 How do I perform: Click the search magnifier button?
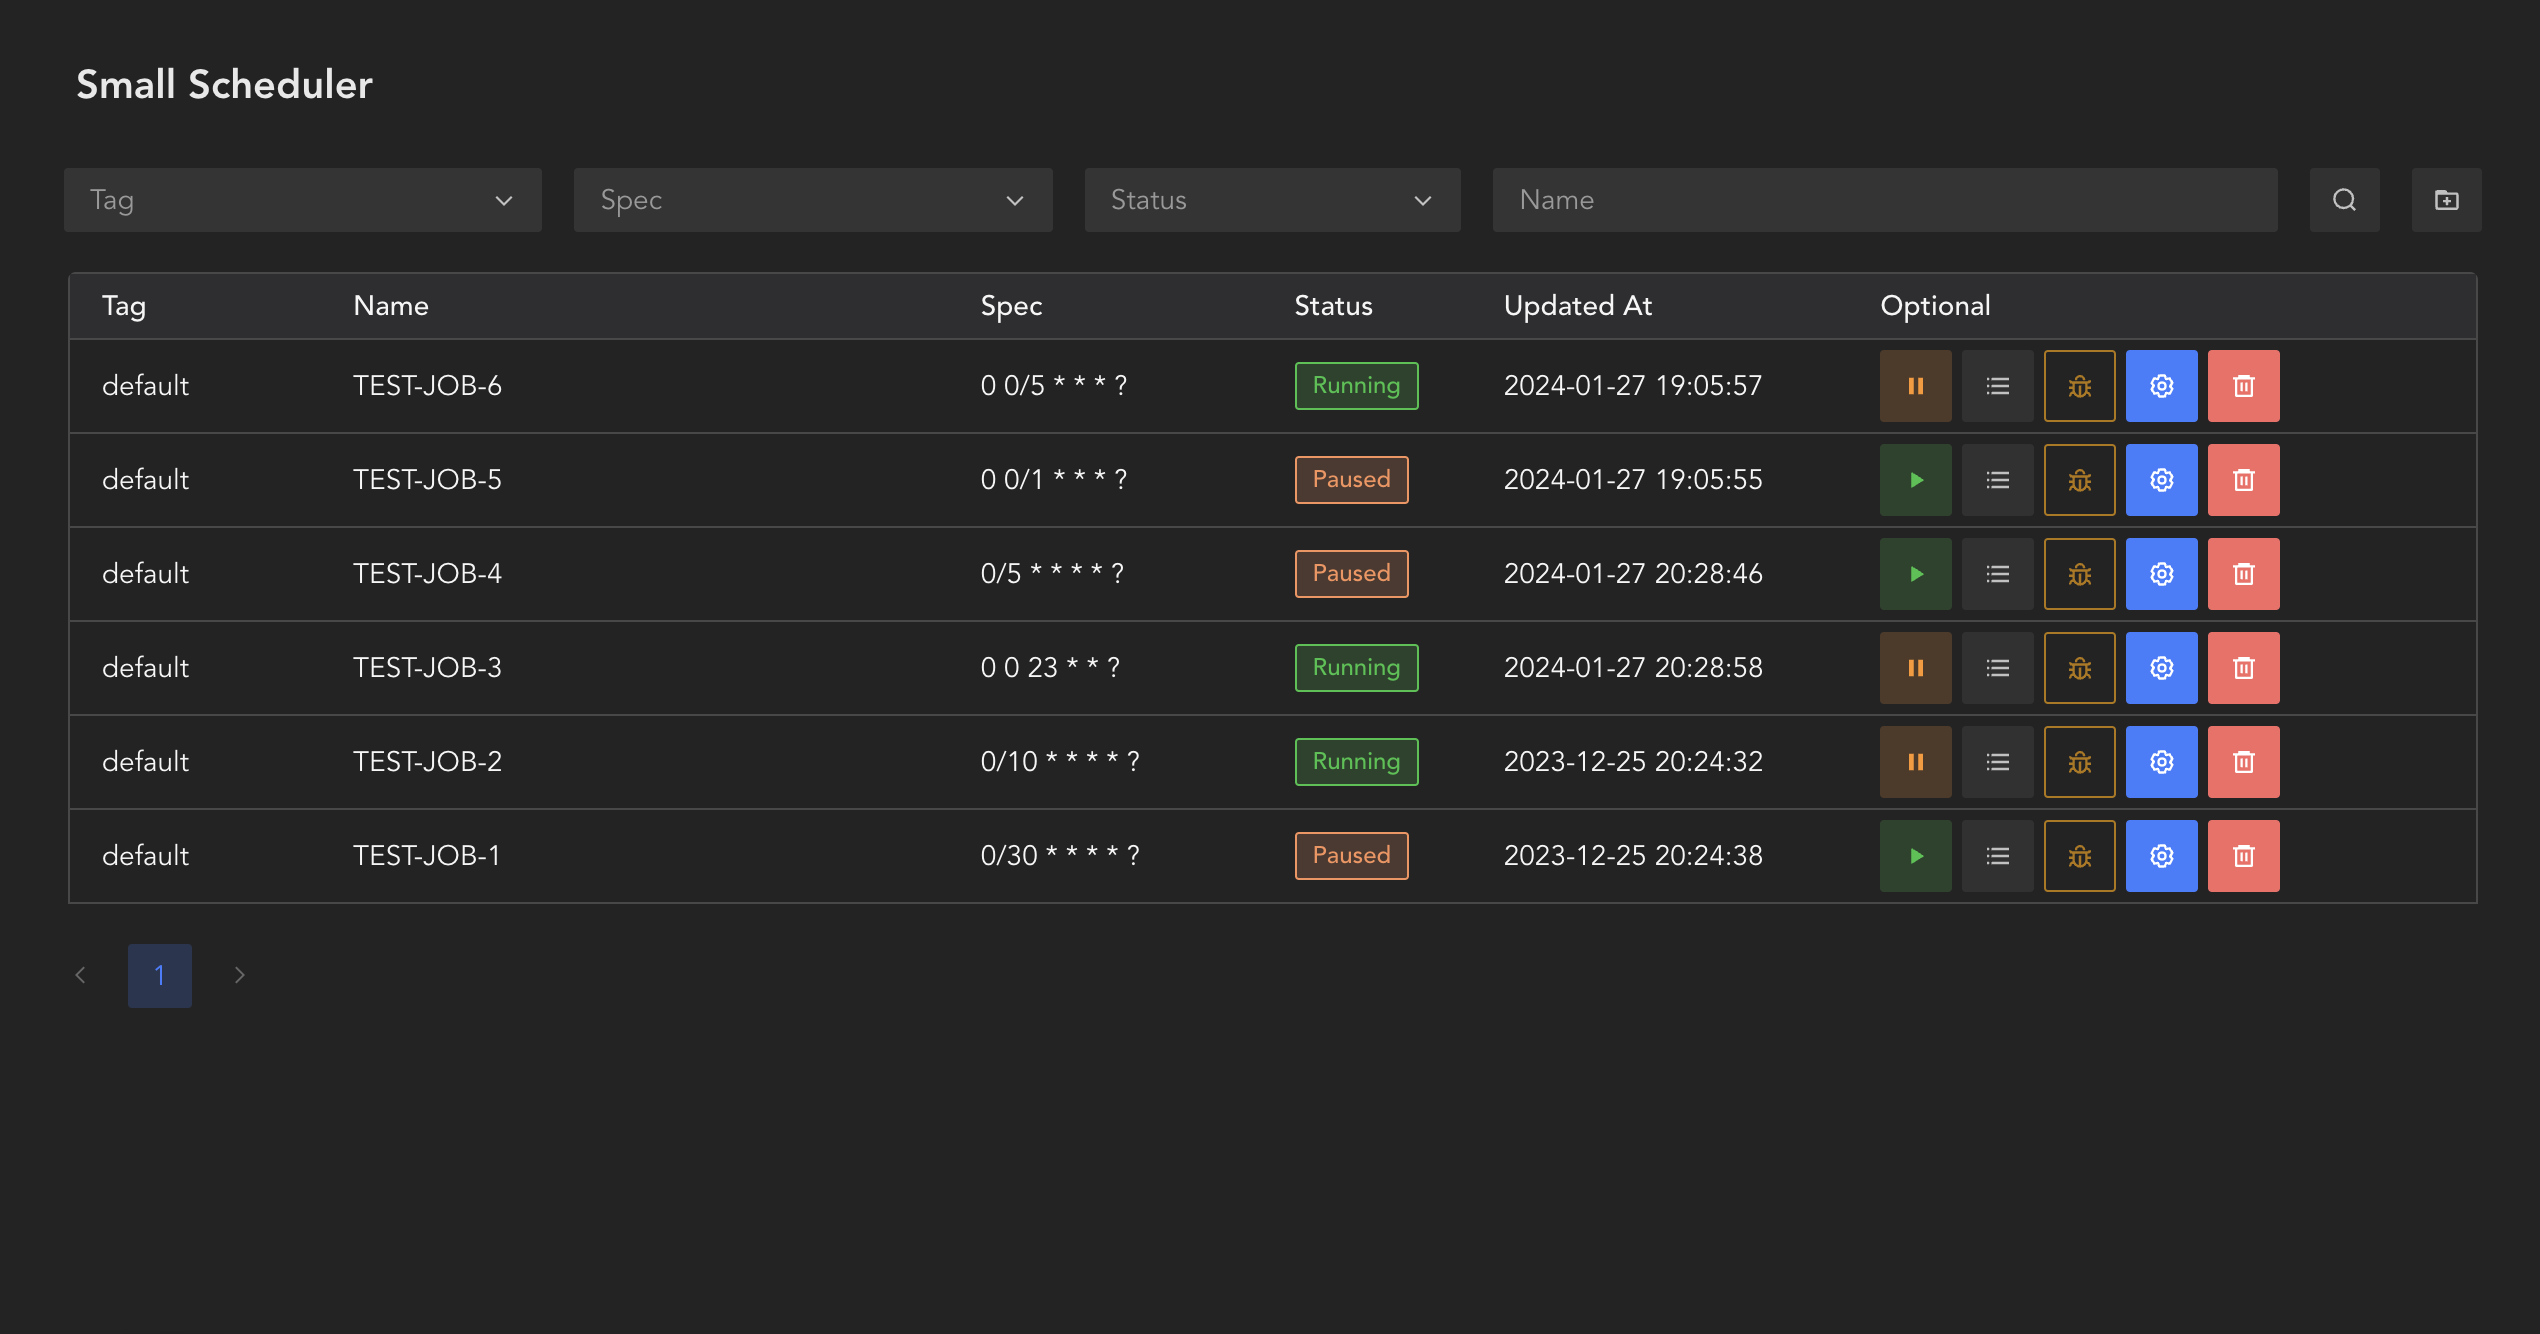point(2344,200)
